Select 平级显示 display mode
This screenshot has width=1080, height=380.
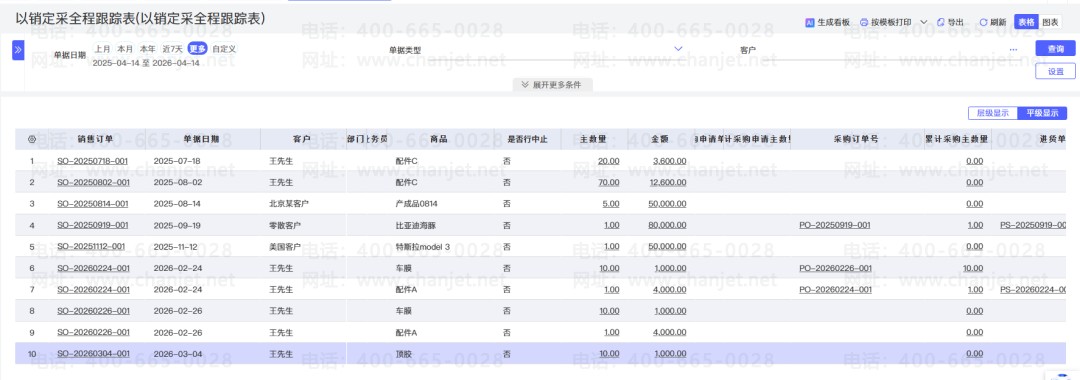pyautogui.click(x=1042, y=114)
